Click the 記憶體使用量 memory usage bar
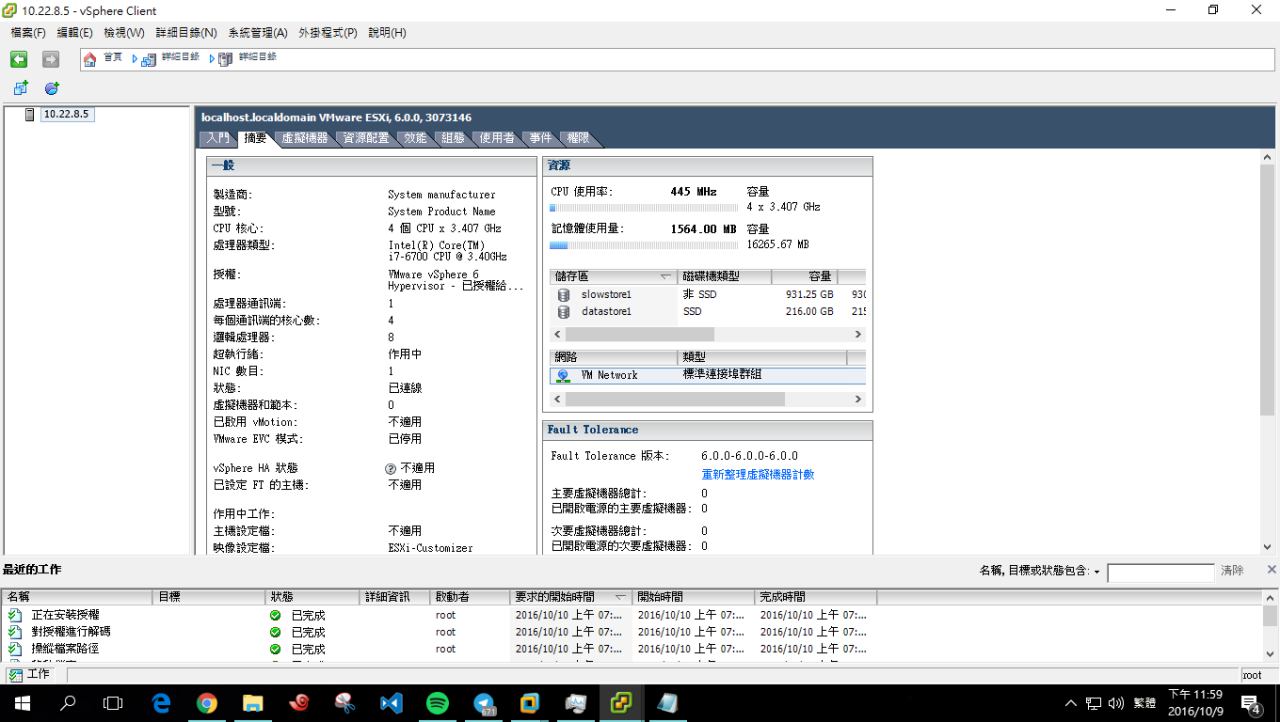The width and height of the screenshot is (1280, 722). click(x=645, y=245)
